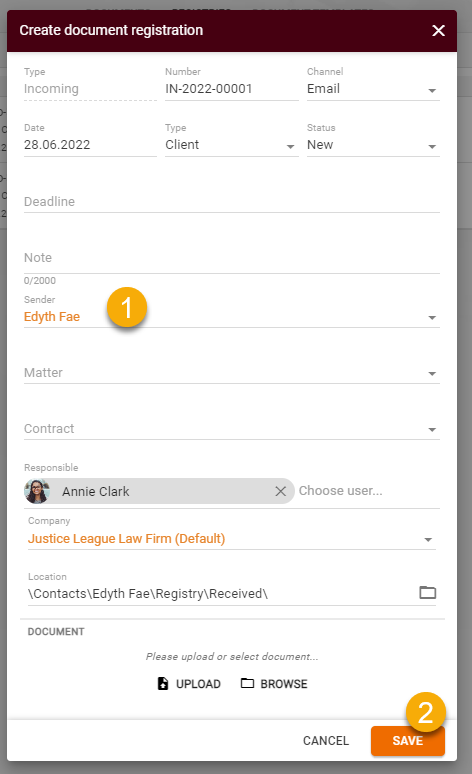Click the Upload file icon
Screen dimensions: 472x774
click(163, 684)
